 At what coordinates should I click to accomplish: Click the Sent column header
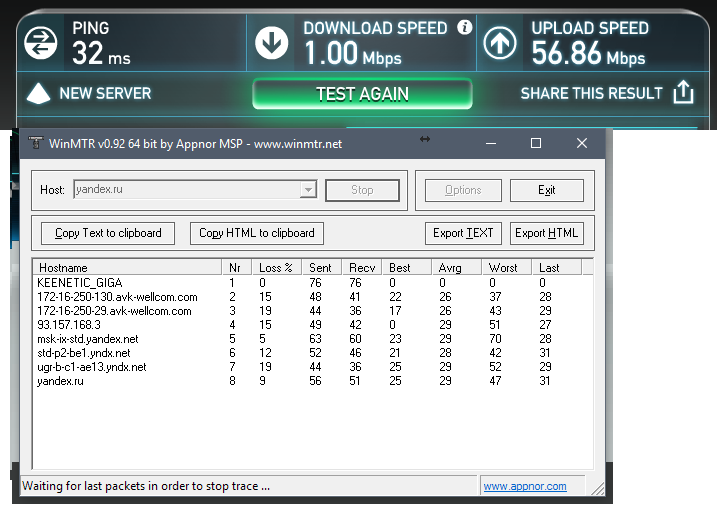321,267
